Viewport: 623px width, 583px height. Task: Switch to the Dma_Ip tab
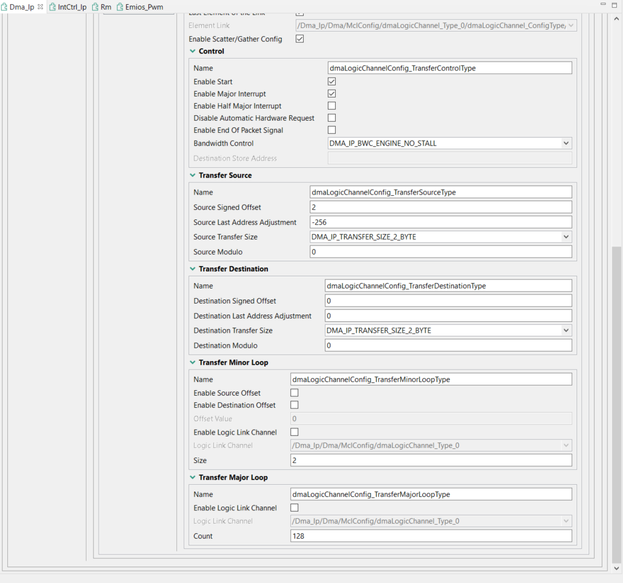(x=21, y=7)
